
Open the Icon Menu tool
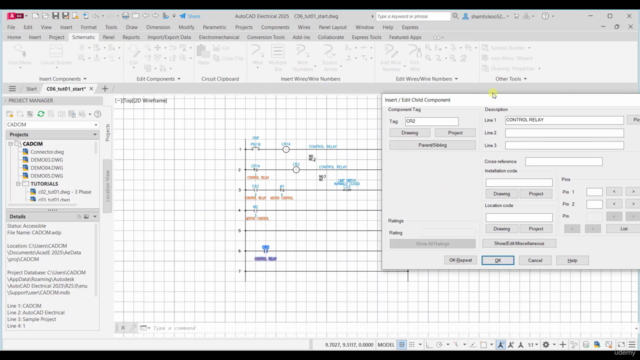pyautogui.click(x=20, y=55)
